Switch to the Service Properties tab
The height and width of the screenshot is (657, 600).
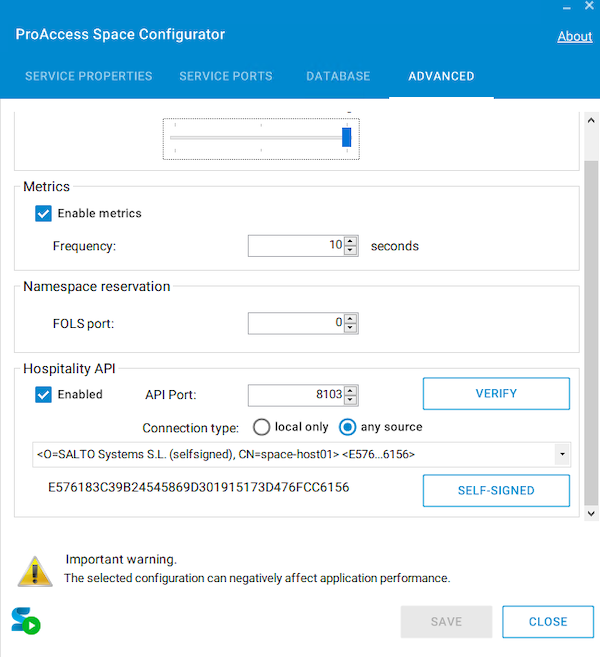(x=88, y=76)
